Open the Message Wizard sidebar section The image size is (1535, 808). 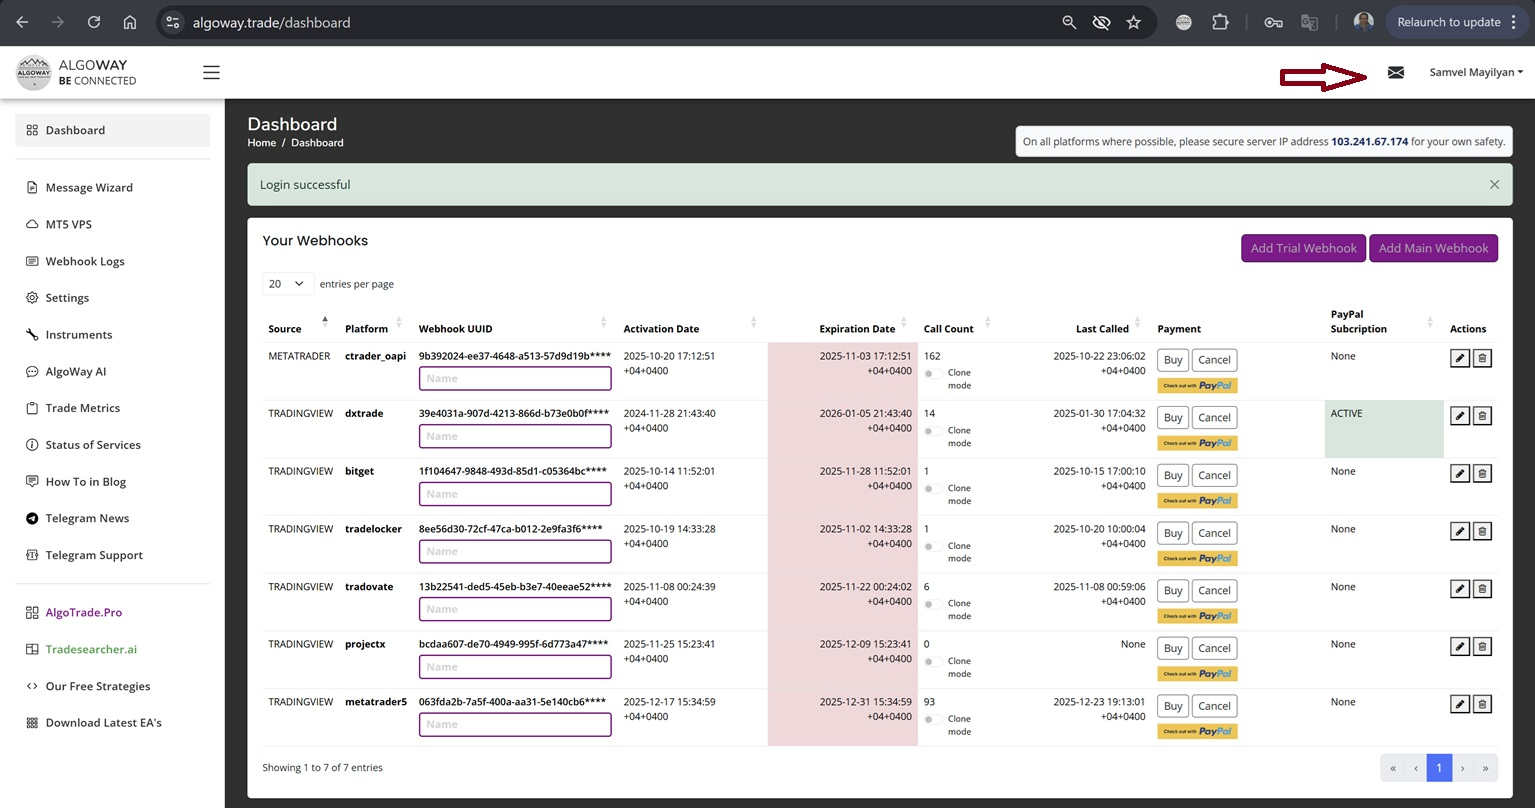(x=86, y=187)
